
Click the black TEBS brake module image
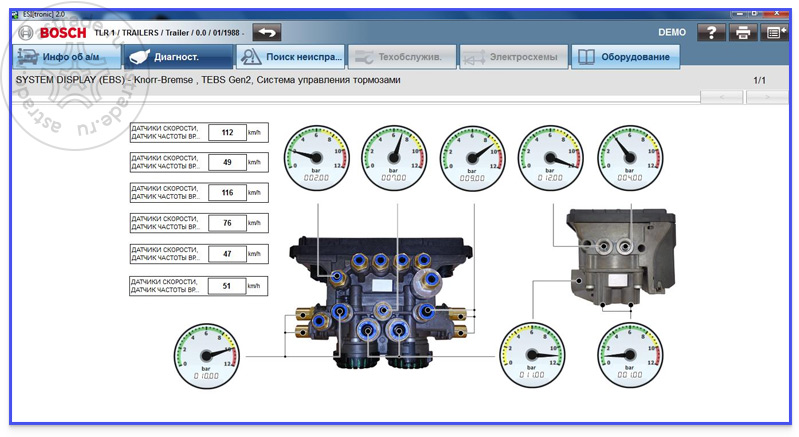click(381, 303)
